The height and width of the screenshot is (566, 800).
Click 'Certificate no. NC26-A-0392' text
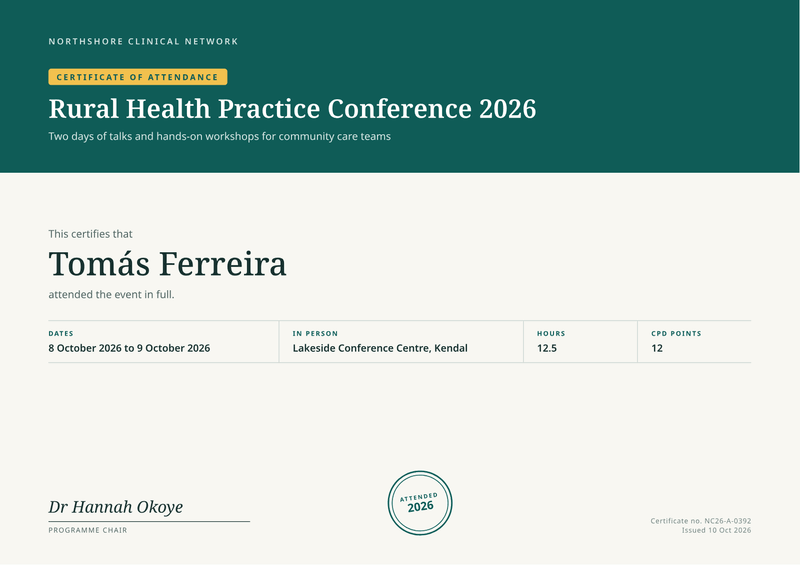click(701, 521)
